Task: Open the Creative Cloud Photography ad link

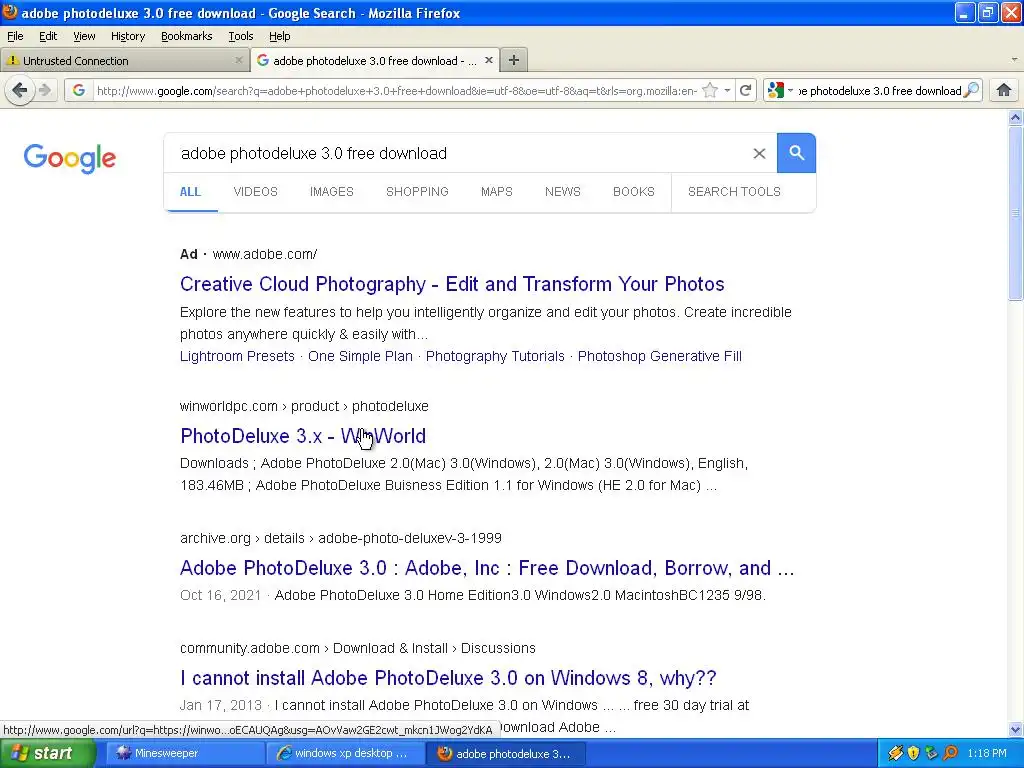Action: tap(452, 284)
